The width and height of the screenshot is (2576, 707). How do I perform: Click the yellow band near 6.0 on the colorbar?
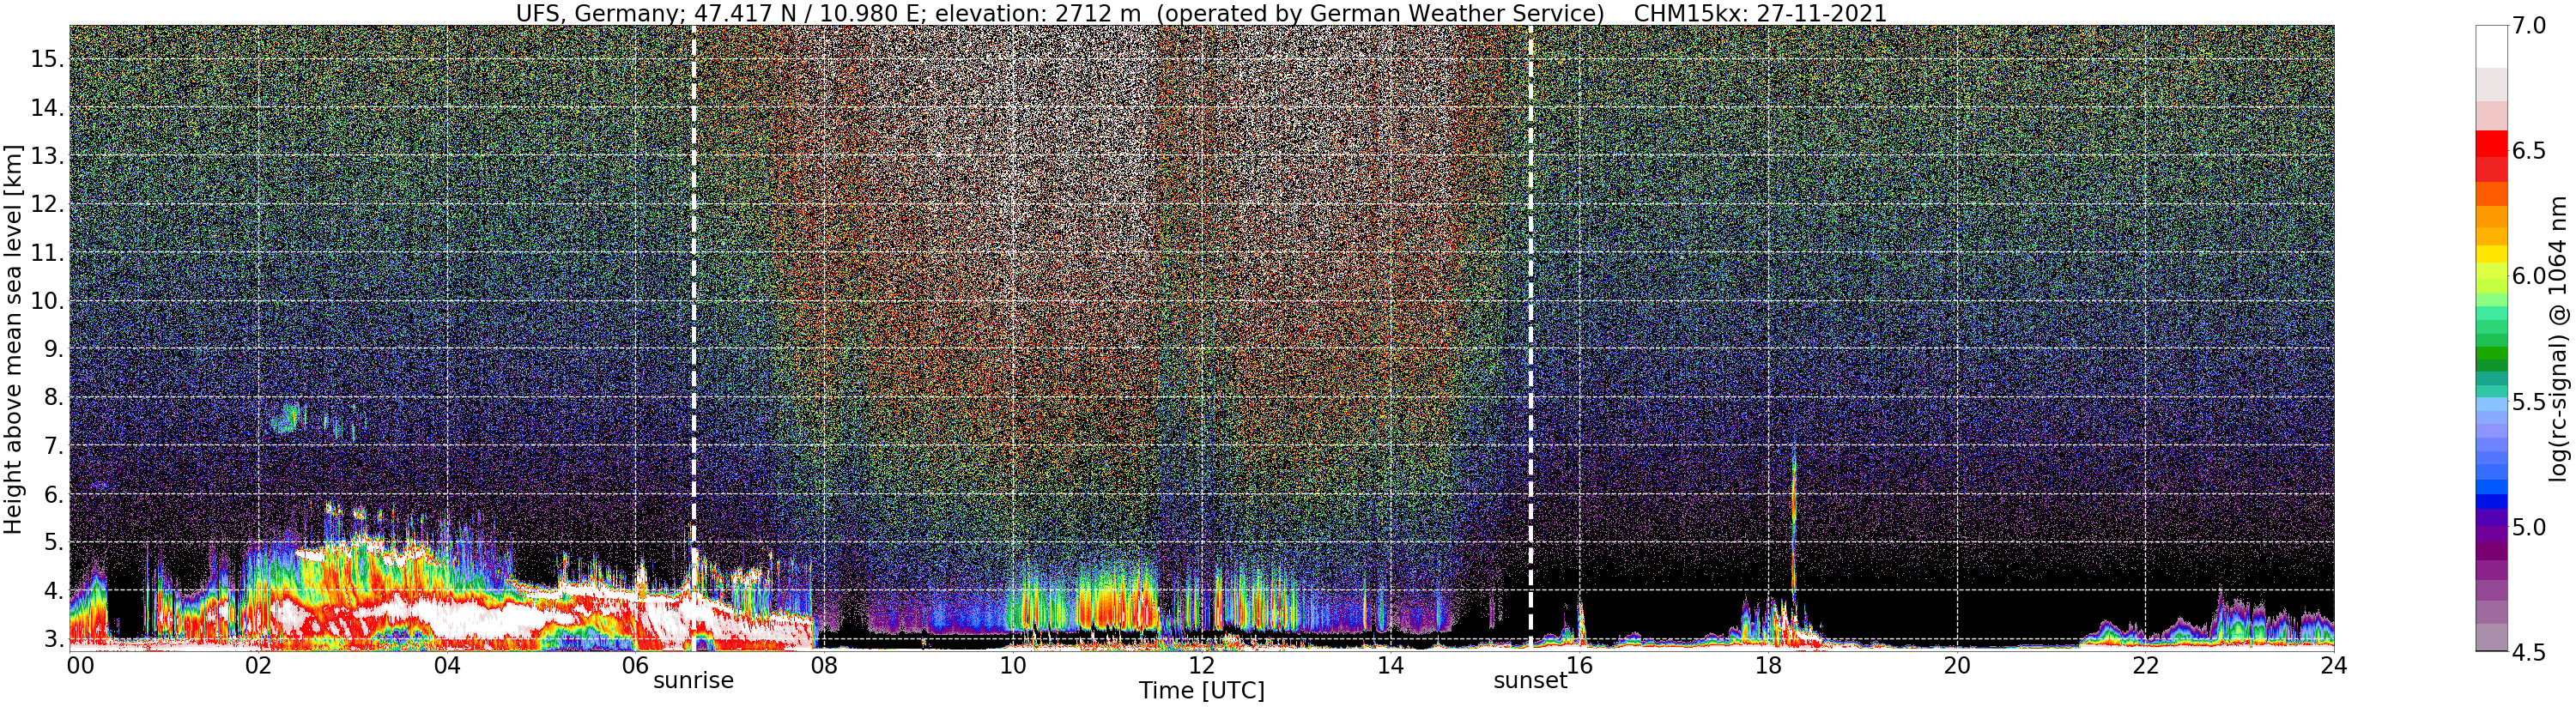pyautogui.click(x=2491, y=255)
